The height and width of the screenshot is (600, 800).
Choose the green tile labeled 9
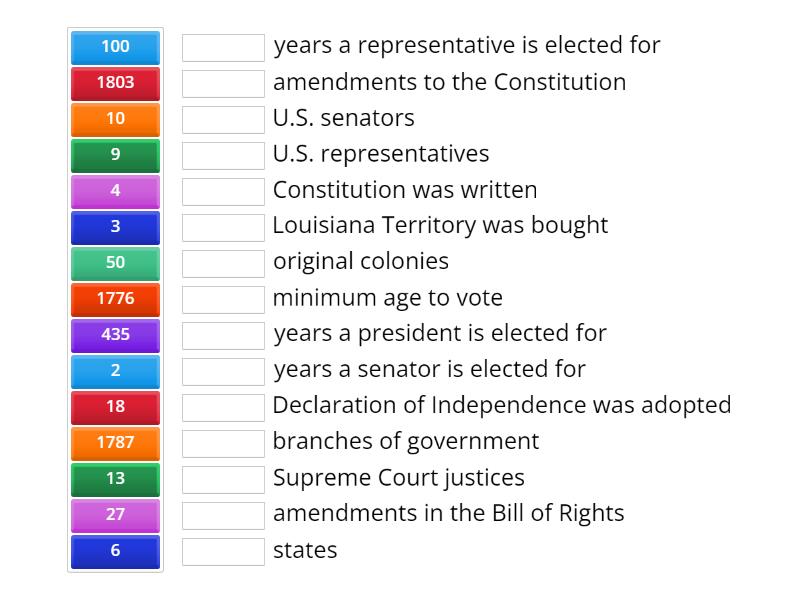[x=115, y=155]
